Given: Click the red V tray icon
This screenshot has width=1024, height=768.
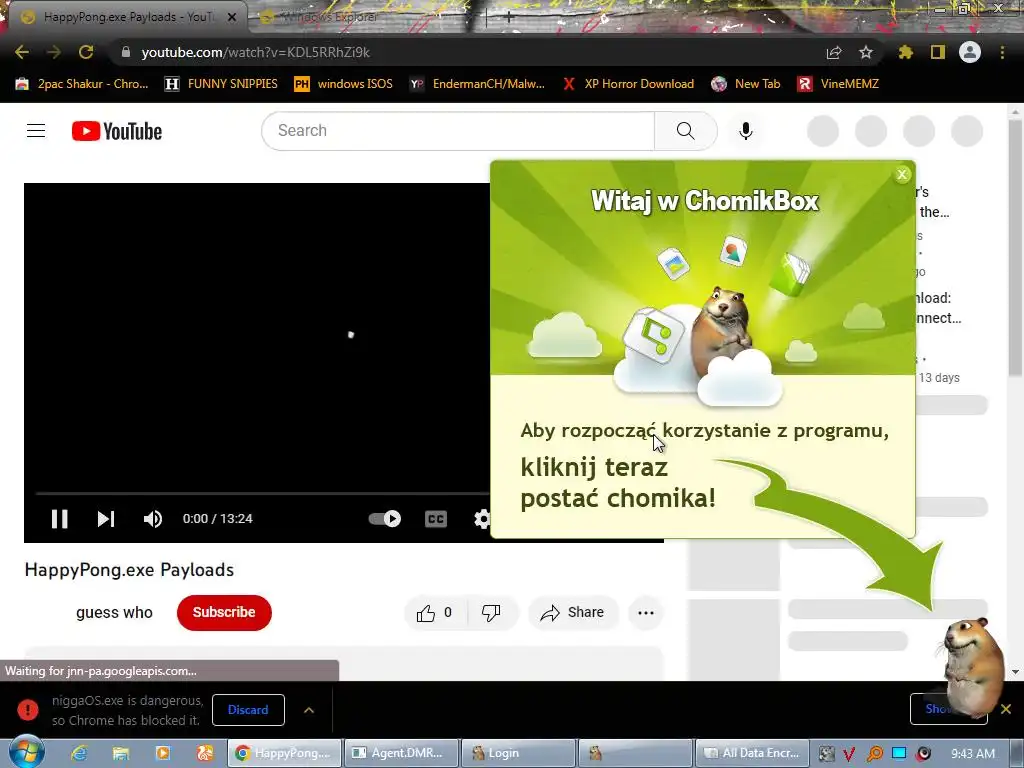Looking at the screenshot, I should (849, 754).
